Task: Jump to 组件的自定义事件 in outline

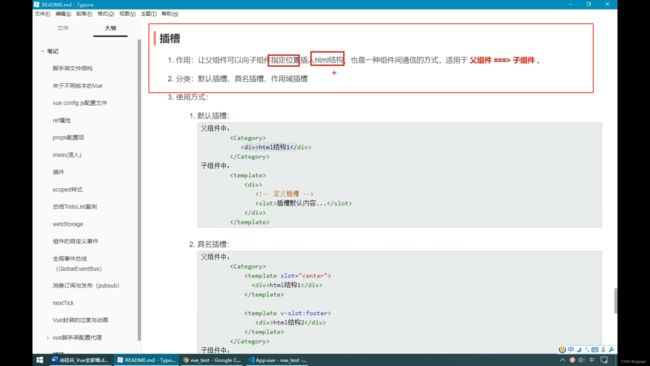Action: (75, 241)
